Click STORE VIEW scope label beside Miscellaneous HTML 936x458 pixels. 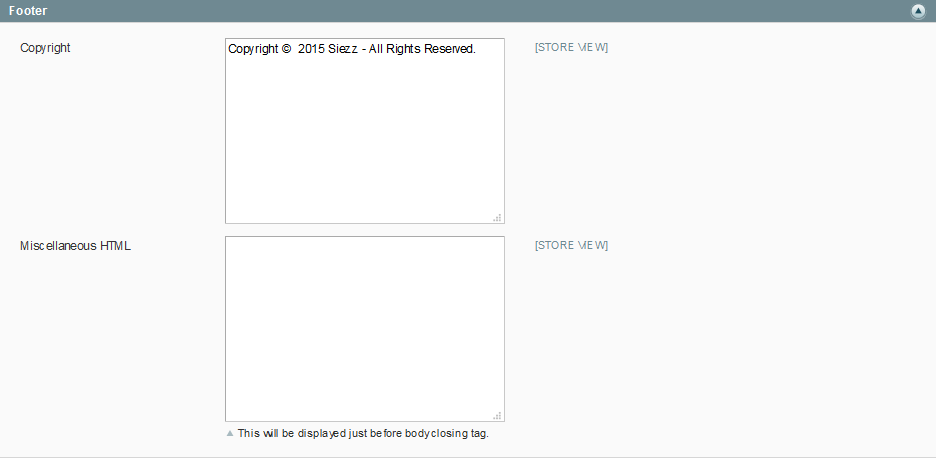pyautogui.click(x=571, y=245)
